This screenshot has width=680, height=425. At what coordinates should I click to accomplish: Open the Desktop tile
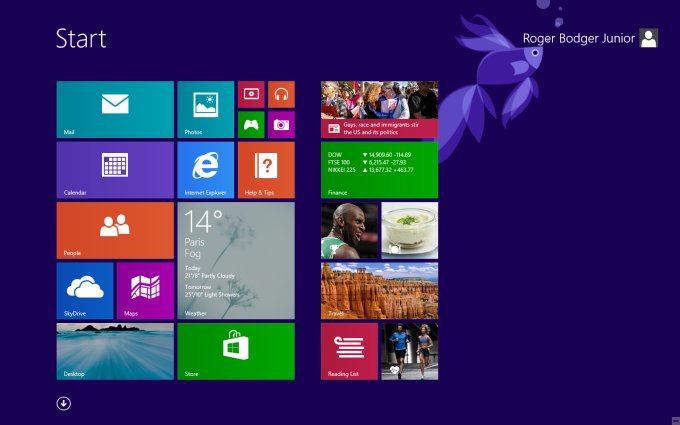point(115,351)
